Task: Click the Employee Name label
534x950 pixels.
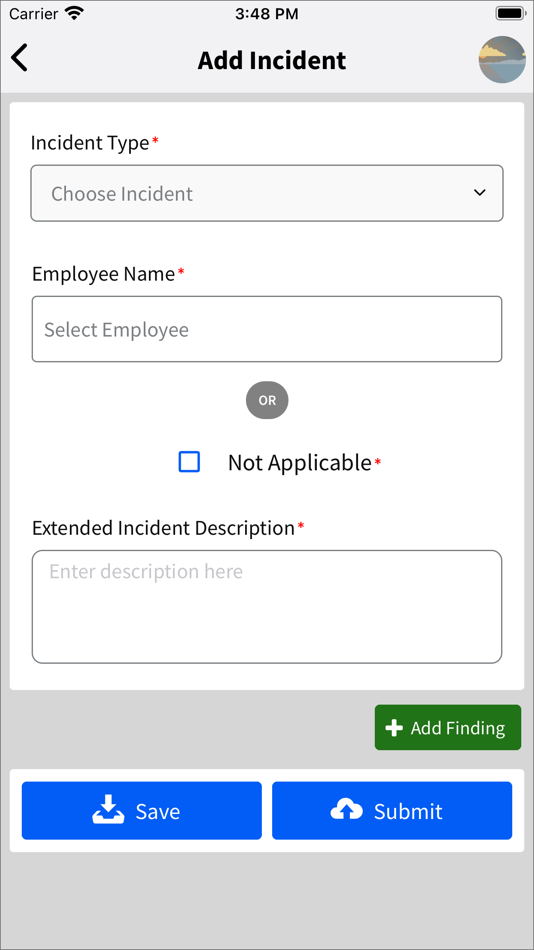Action: (104, 274)
